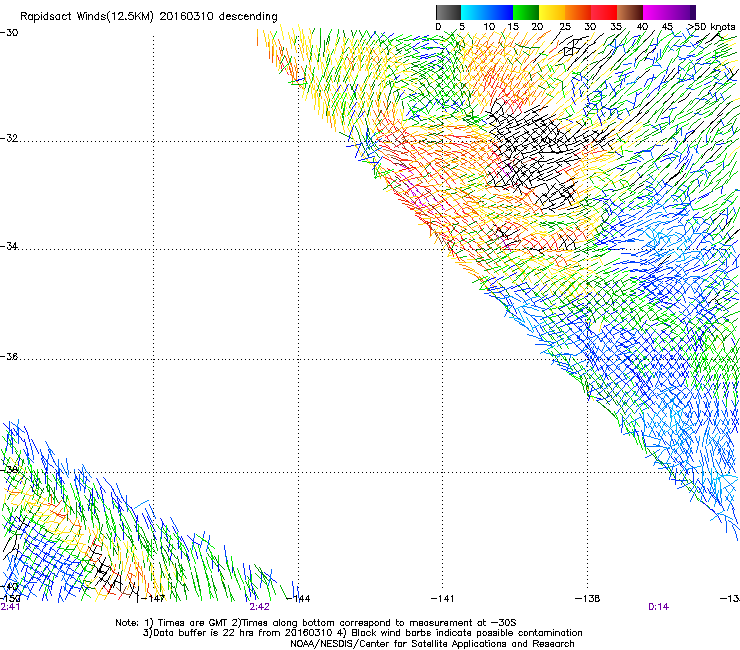
Task: Click the -144 longitude axis label
Action: click(x=299, y=599)
